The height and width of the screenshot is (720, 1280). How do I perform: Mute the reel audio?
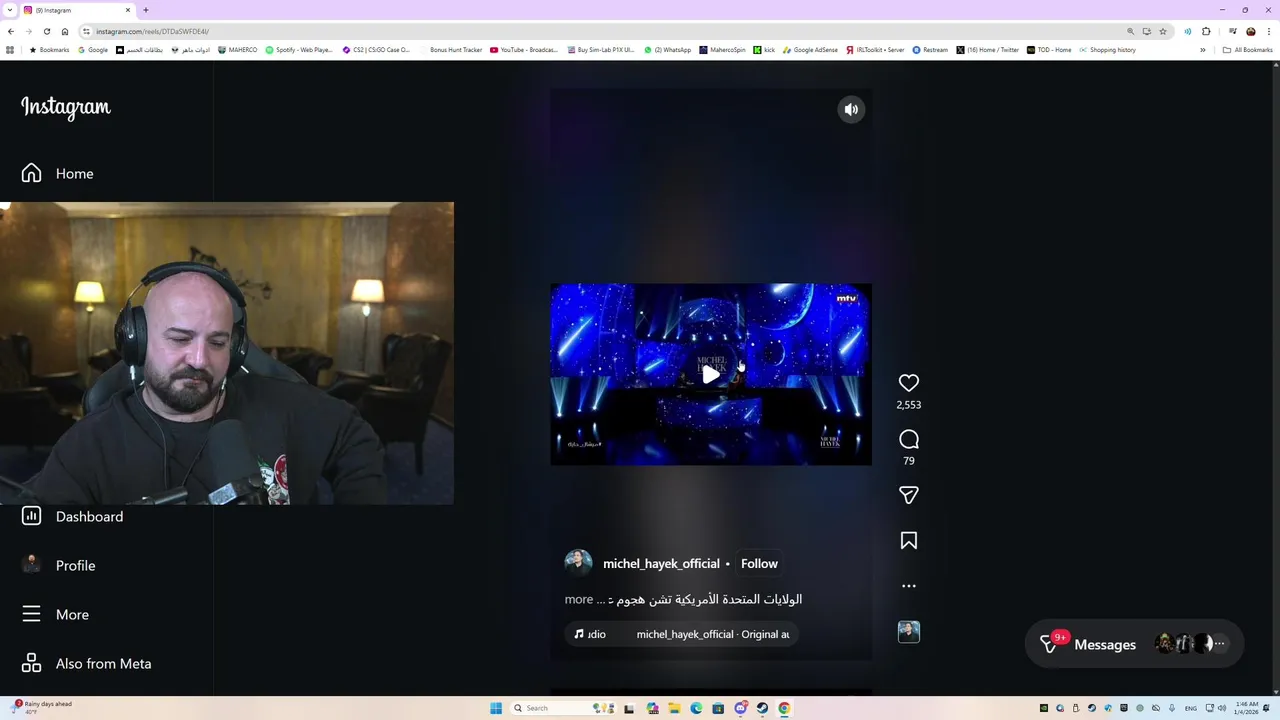click(851, 110)
